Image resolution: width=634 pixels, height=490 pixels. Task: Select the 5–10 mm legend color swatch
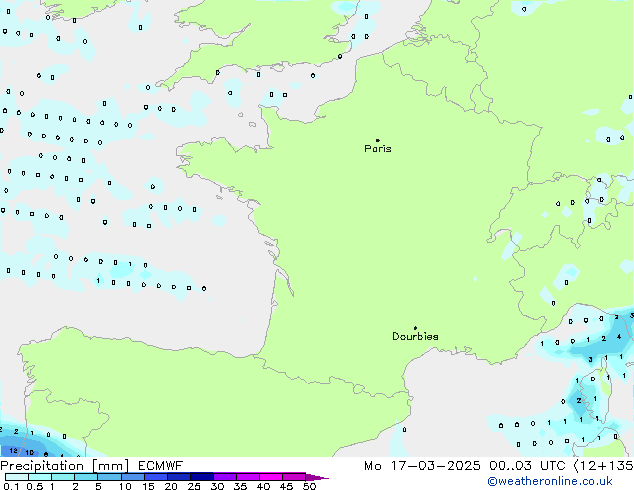[109, 477]
